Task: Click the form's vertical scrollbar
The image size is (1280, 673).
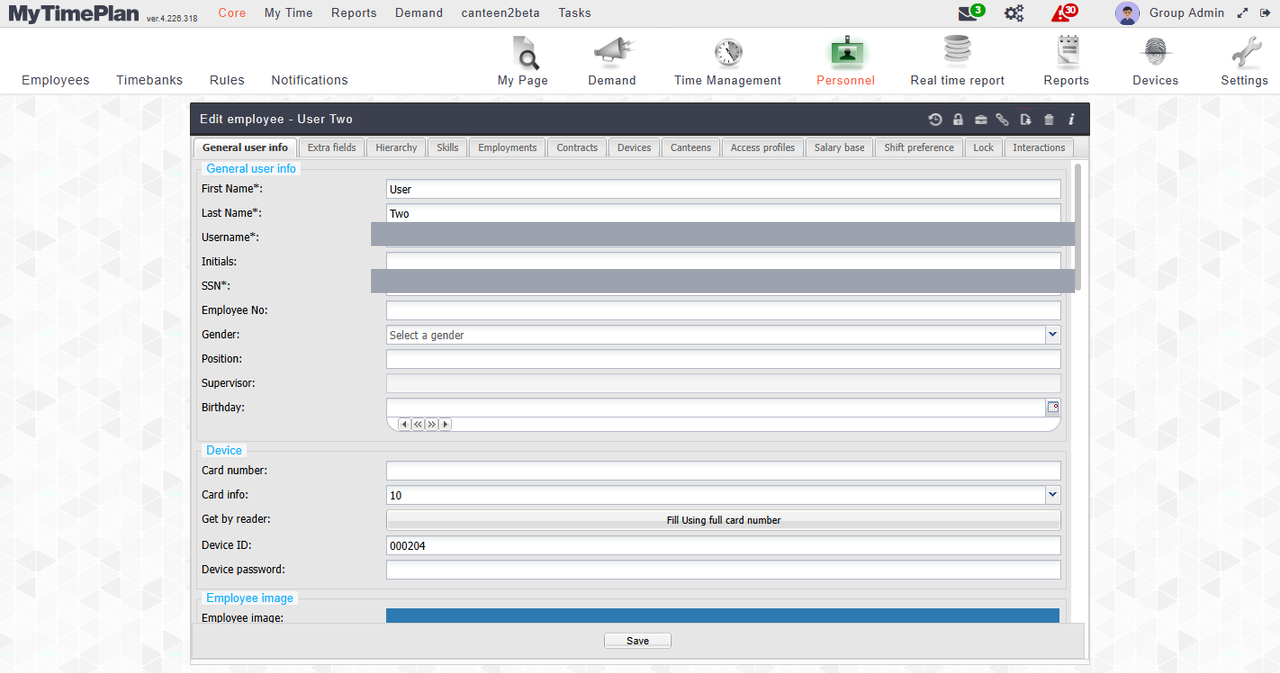Action: point(1078,228)
